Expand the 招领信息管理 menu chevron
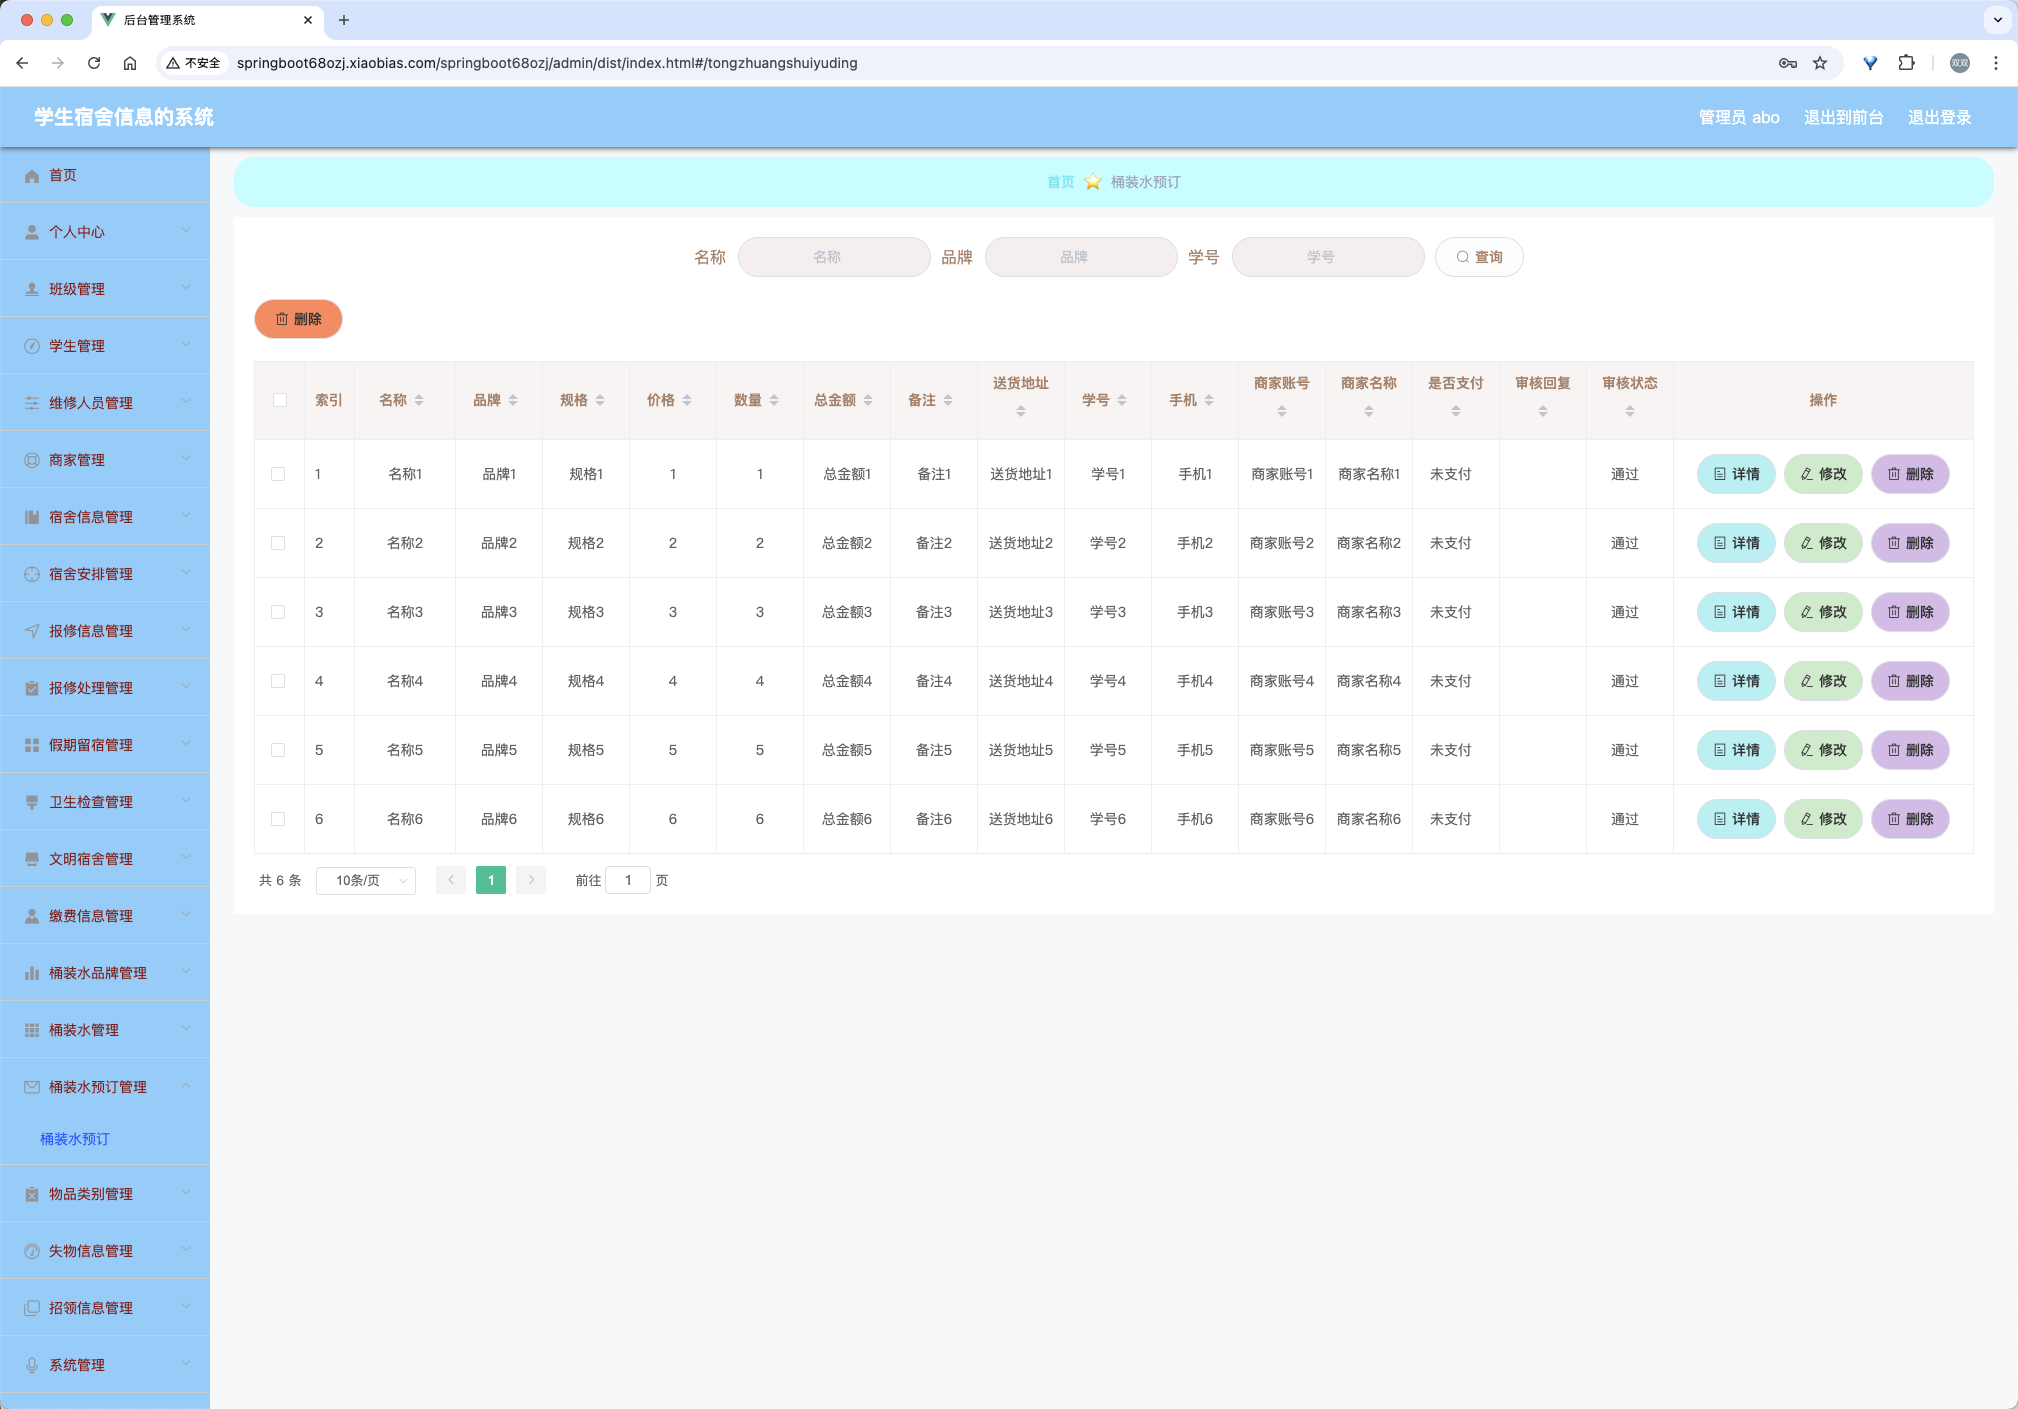2018x1409 pixels. [x=186, y=1307]
